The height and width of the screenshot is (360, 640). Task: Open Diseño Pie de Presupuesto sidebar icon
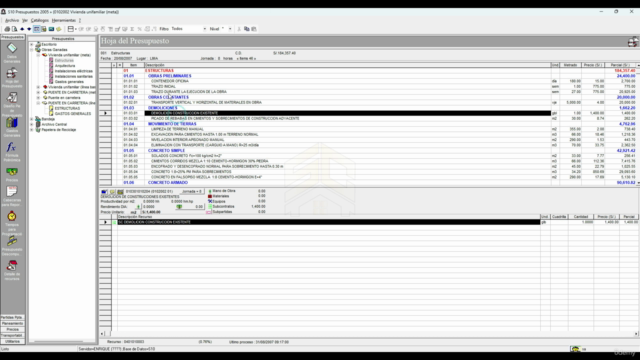(x=12, y=98)
